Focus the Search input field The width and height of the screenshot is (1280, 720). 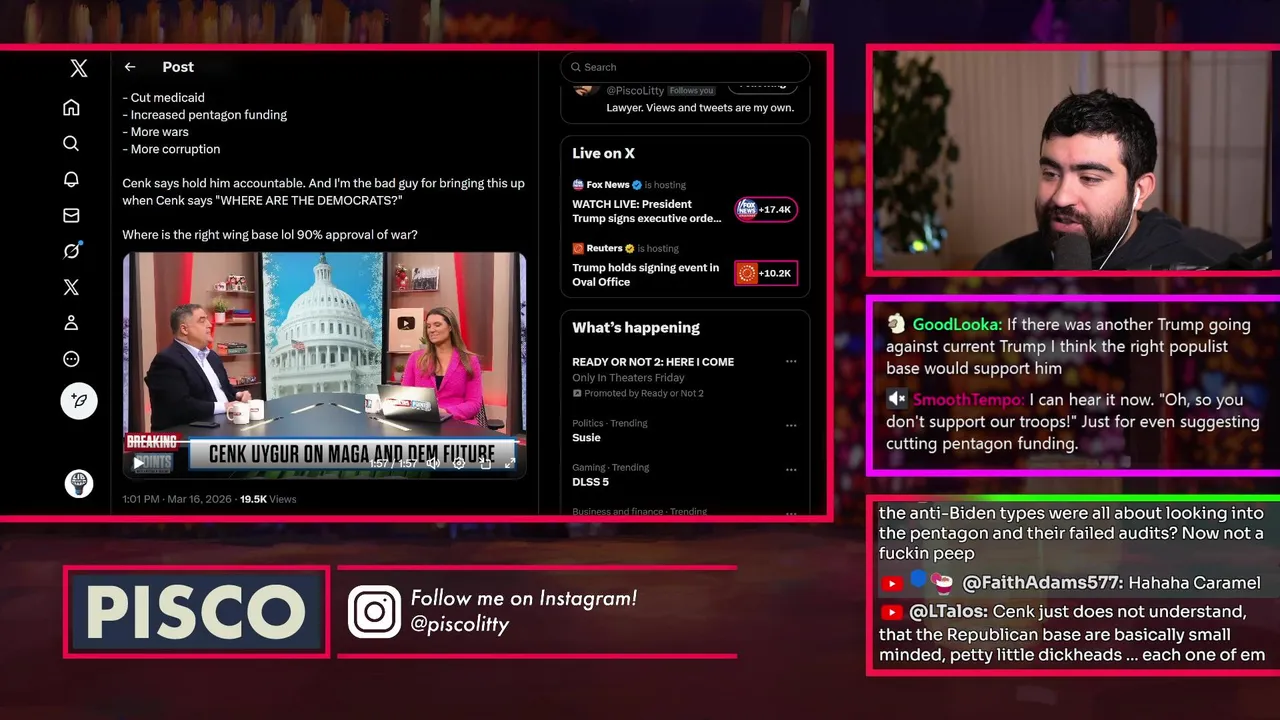685,67
